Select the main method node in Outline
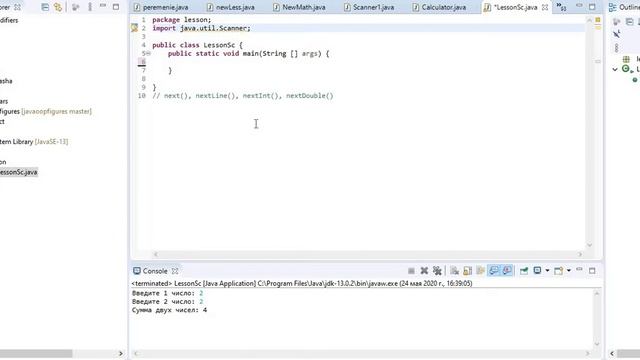 (636, 80)
